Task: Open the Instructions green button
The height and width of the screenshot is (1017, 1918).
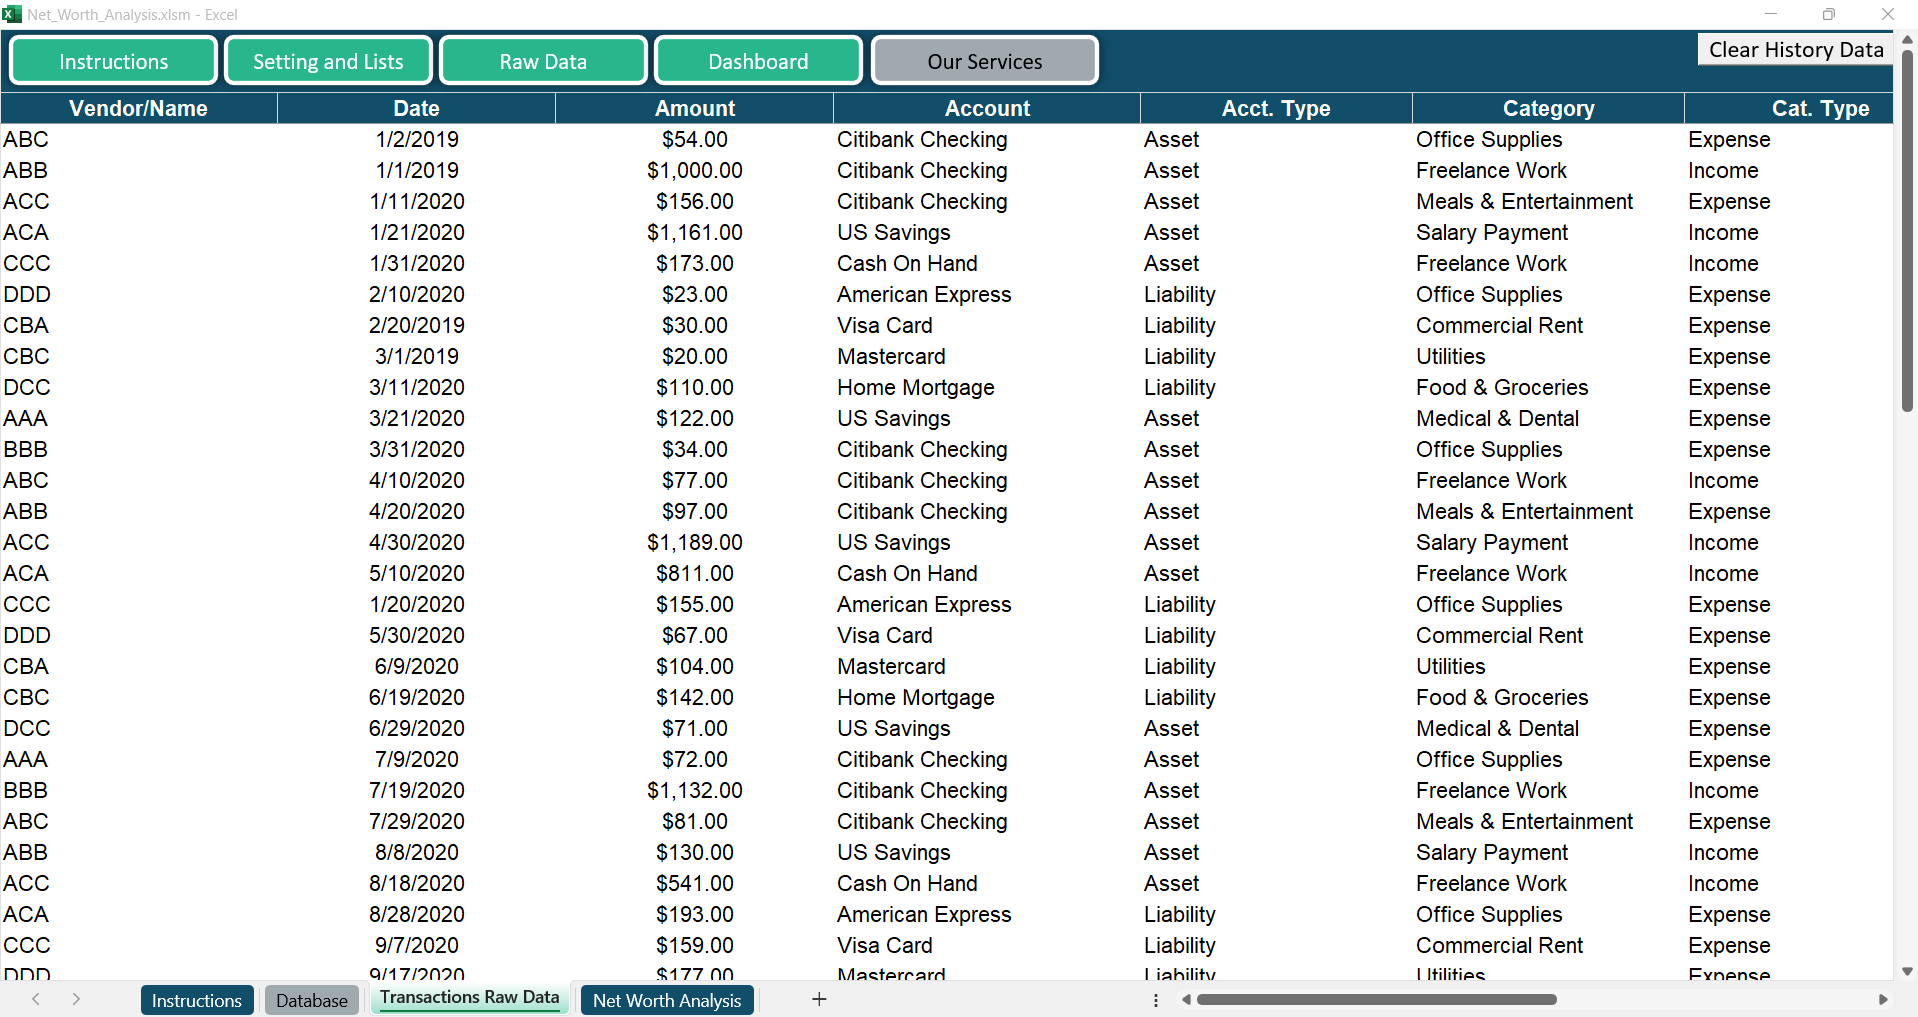Action: (114, 62)
